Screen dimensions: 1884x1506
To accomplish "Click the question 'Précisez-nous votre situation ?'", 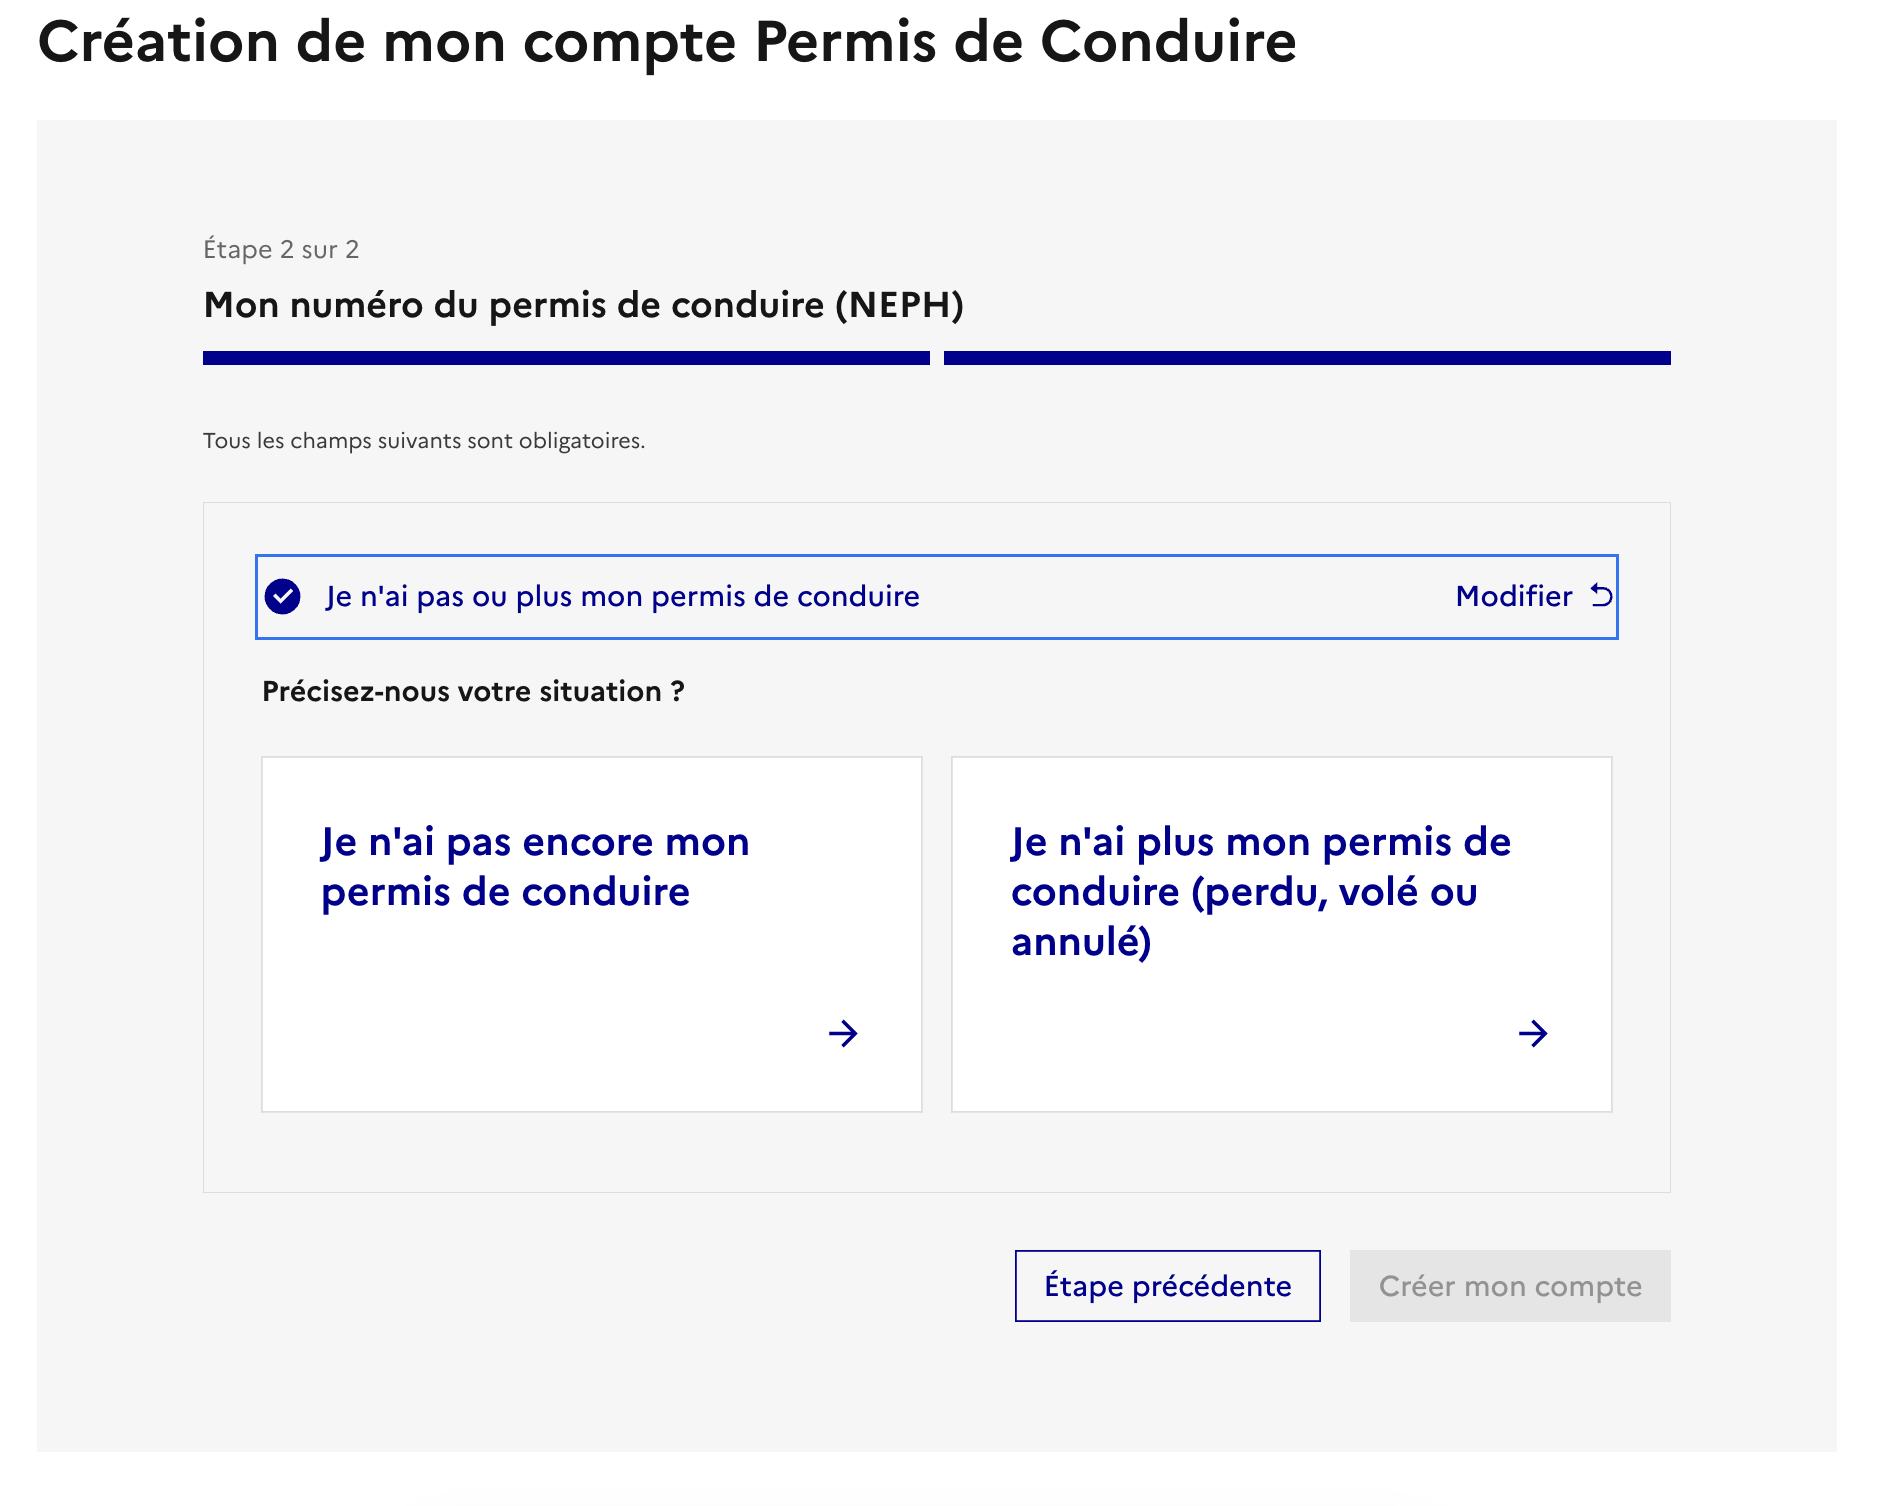I will pos(473,690).
